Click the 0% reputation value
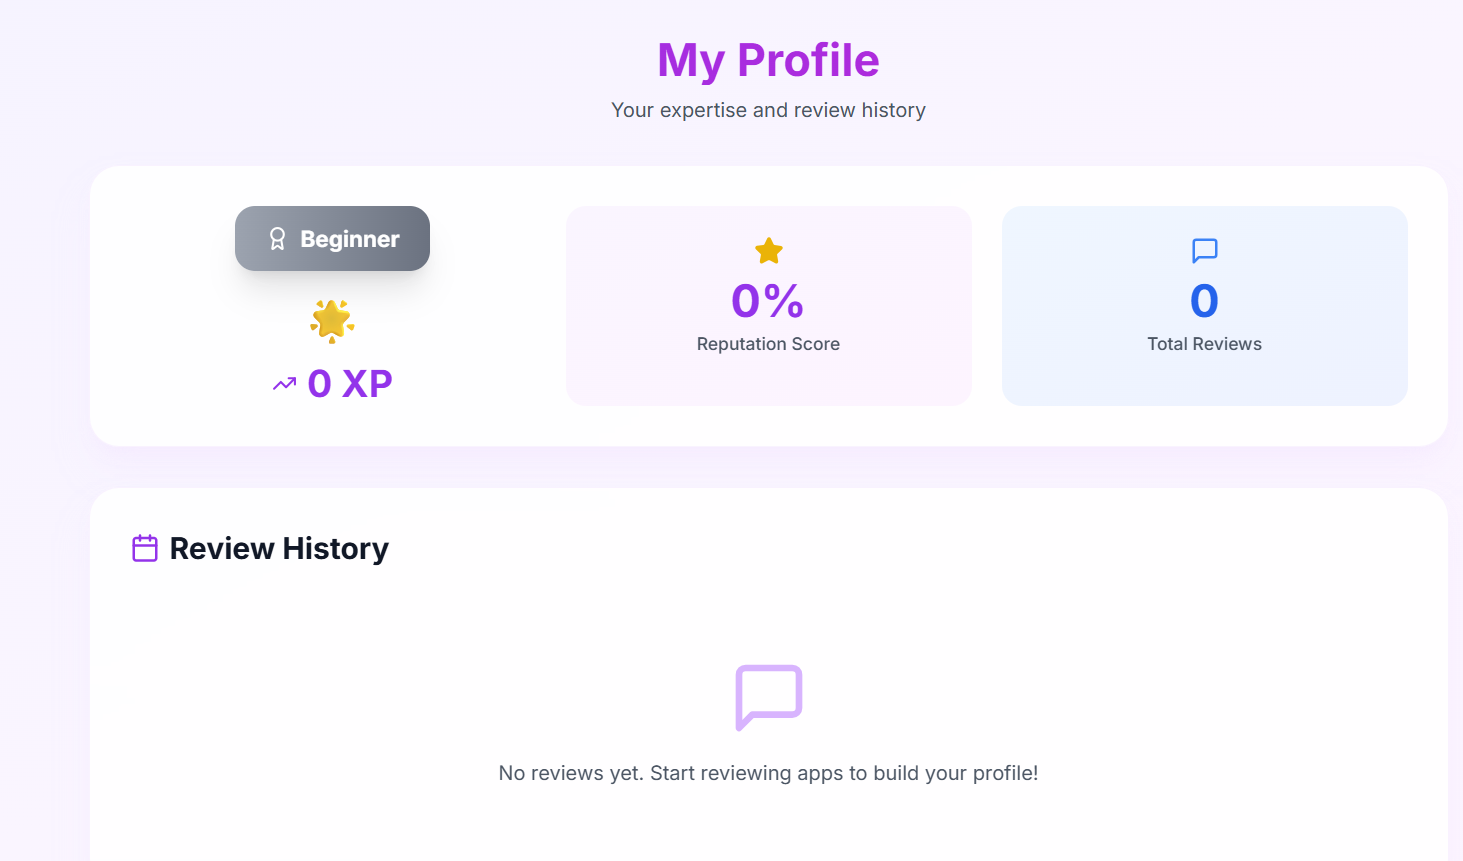Image resolution: width=1463 pixels, height=861 pixels. tap(768, 299)
